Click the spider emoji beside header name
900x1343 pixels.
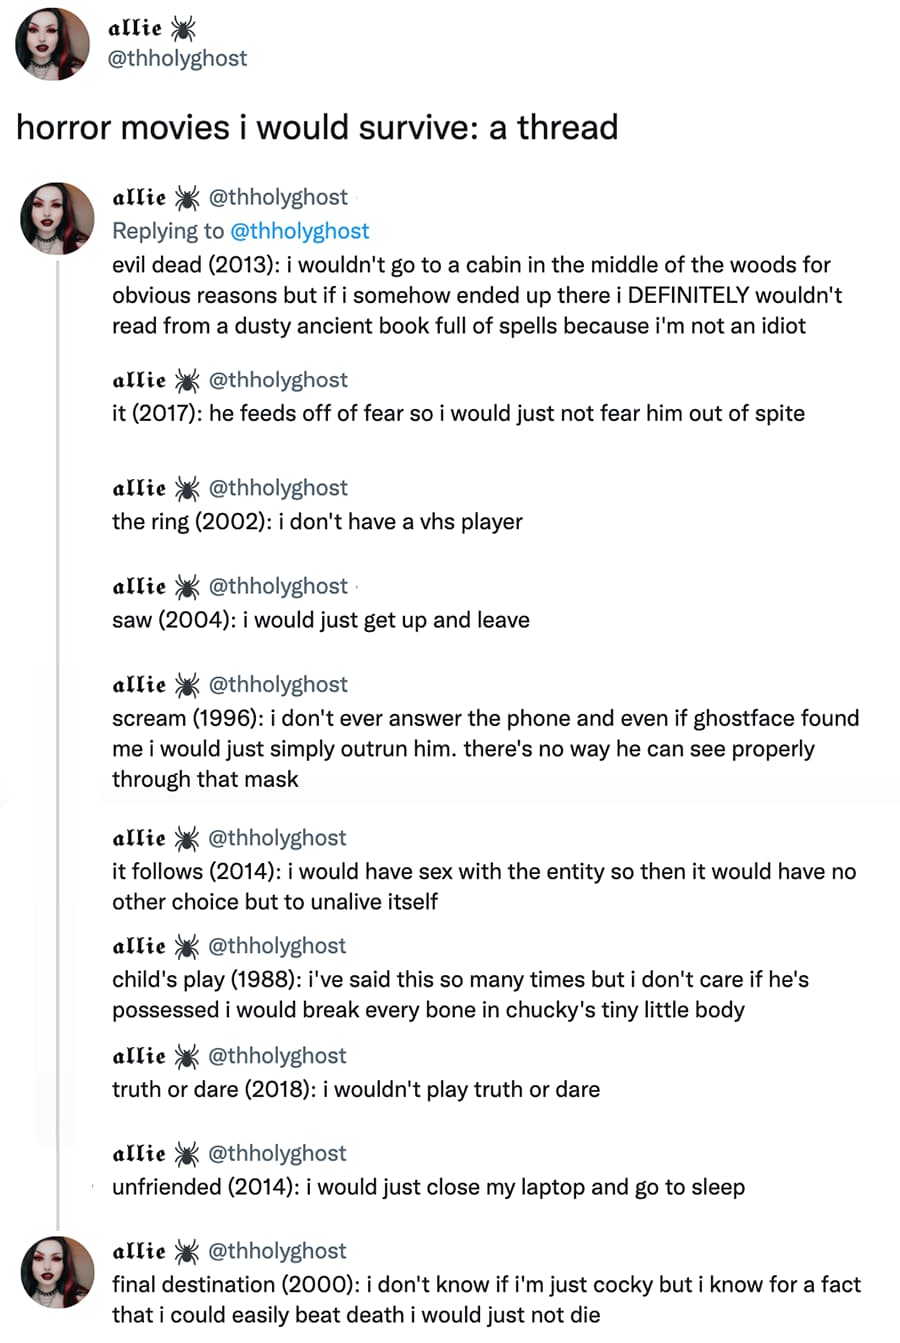(x=183, y=28)
